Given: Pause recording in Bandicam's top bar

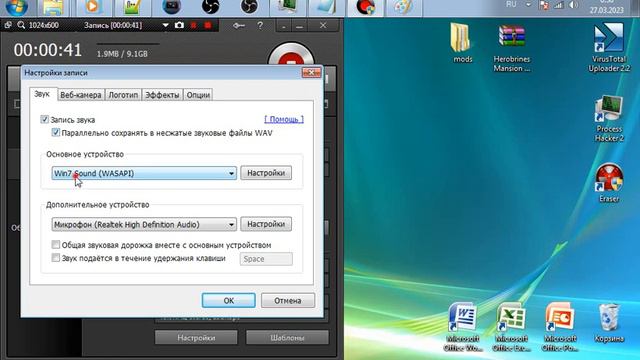Looking at the screenshot, I should 193,25.
